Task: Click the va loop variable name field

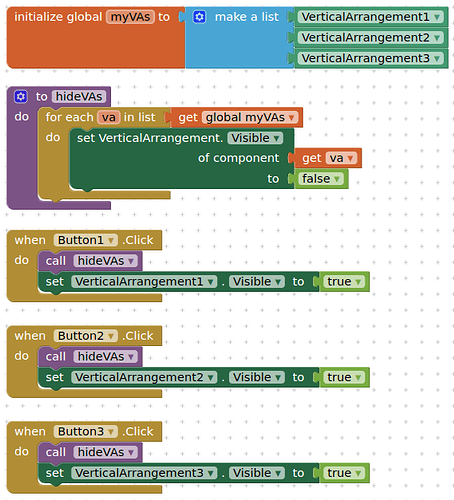Action: click(109, 117)
